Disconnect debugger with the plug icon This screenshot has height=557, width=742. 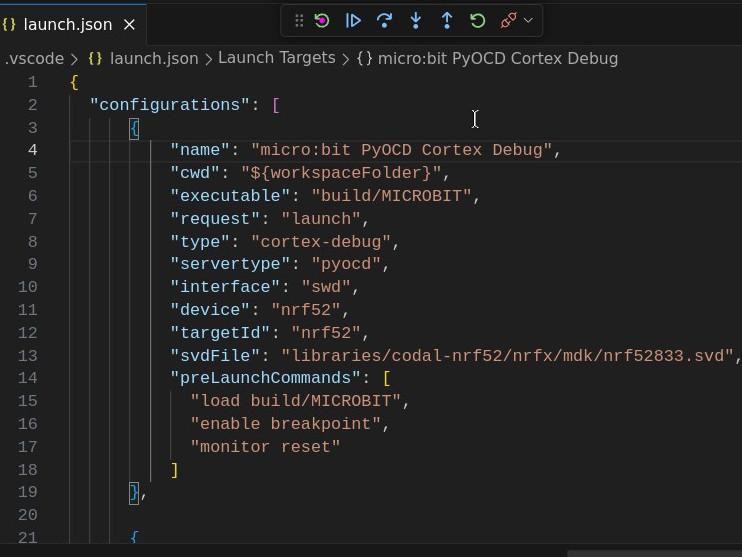(x=508, y=21)
